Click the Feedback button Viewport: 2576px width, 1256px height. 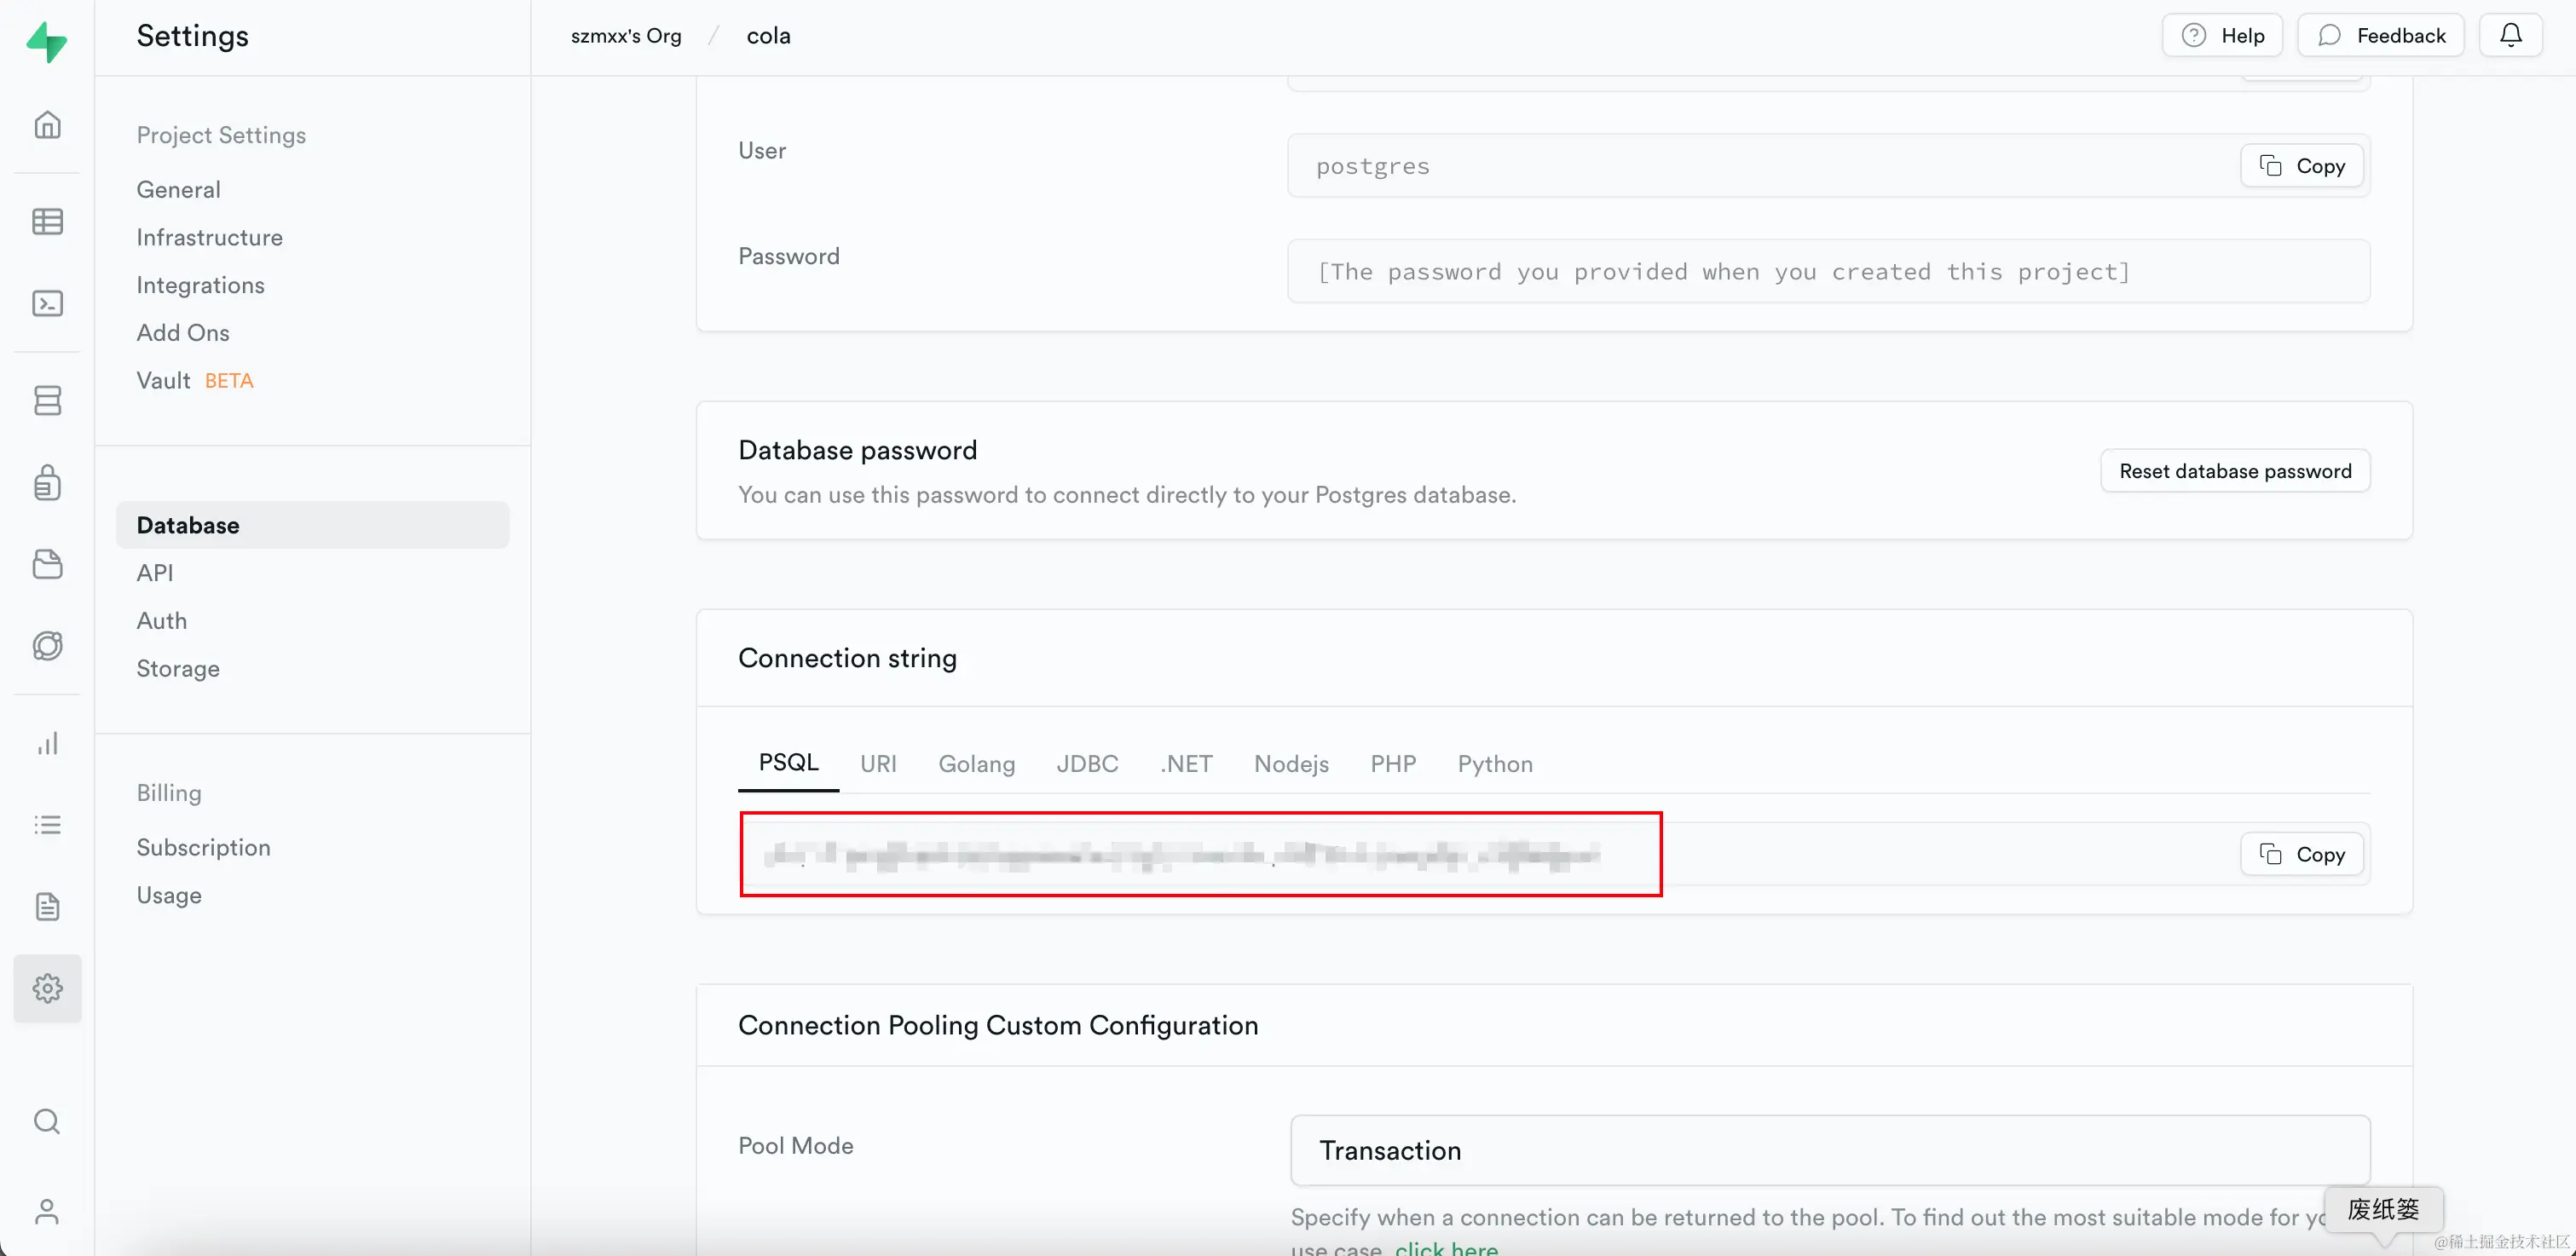point(2380,35)
